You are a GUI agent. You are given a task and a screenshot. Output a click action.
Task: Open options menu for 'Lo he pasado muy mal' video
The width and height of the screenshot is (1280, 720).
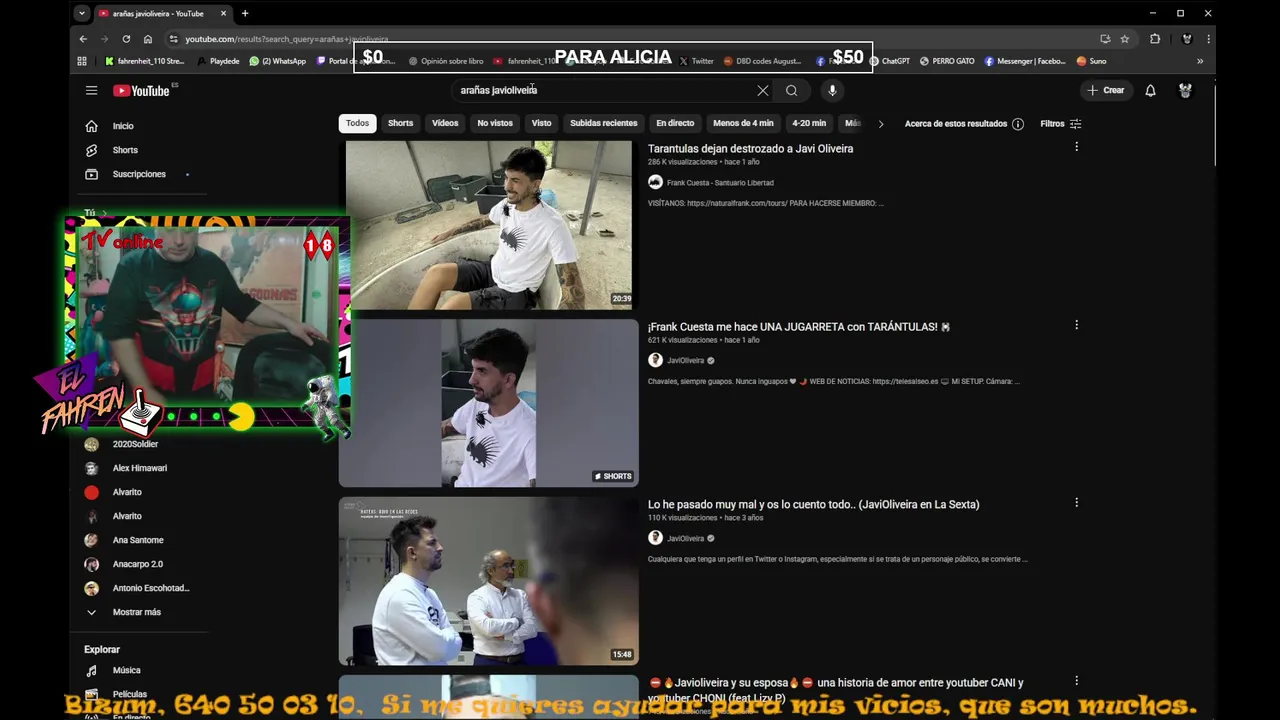pyautogui.click(x=1076, y=503)
